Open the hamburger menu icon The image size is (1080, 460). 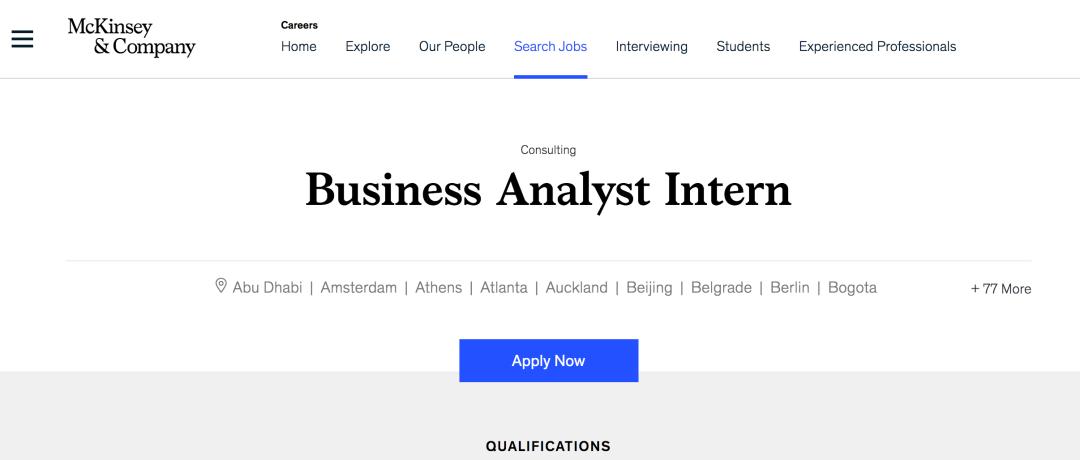point(22,39)
